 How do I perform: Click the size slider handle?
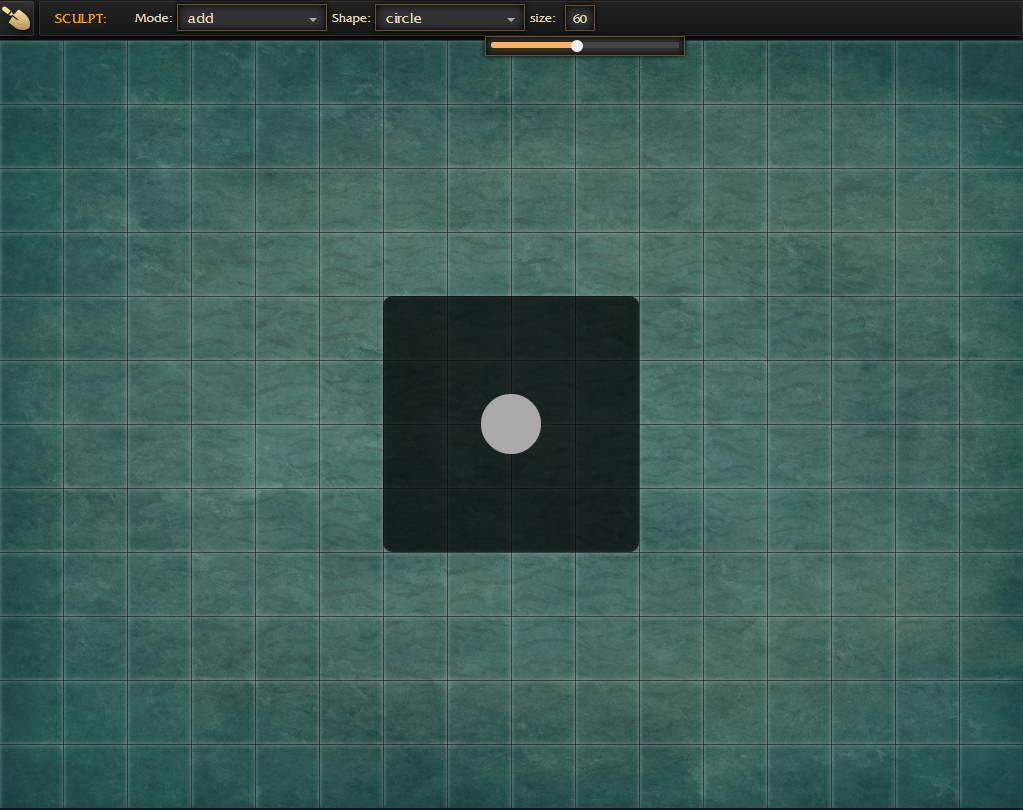577,46
